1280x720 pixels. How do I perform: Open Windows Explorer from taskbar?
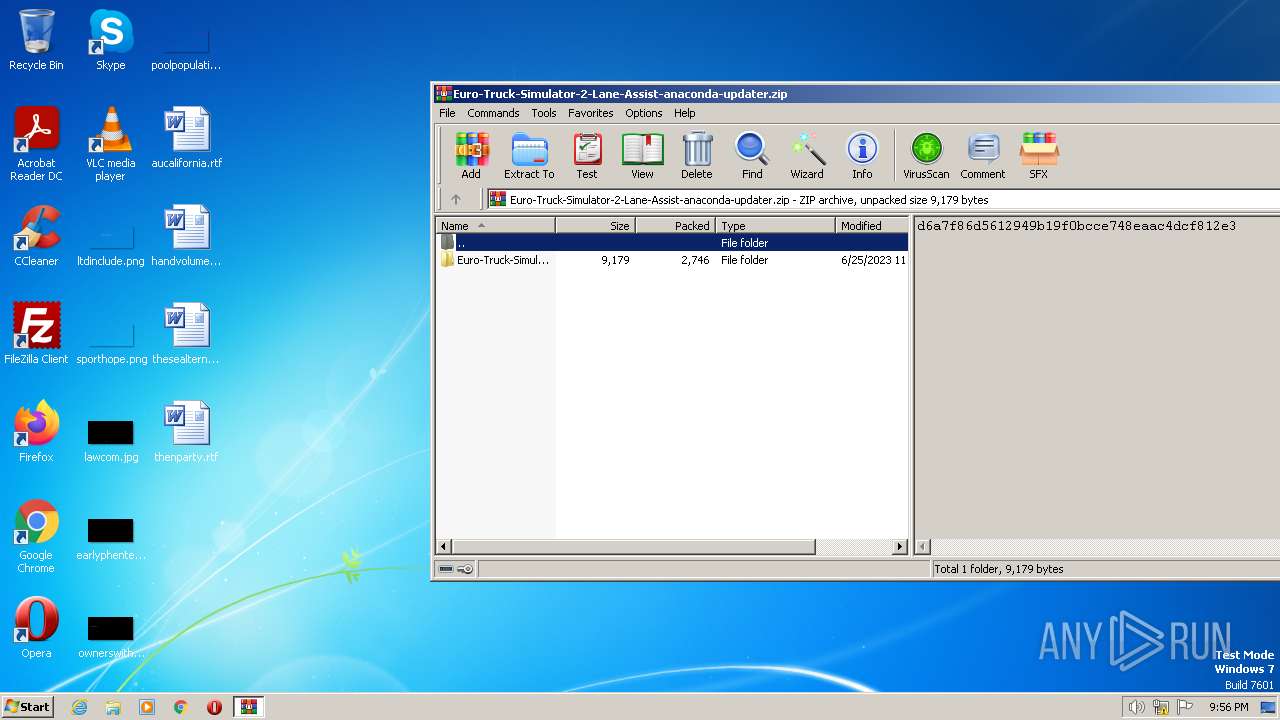tap(113, 707)
